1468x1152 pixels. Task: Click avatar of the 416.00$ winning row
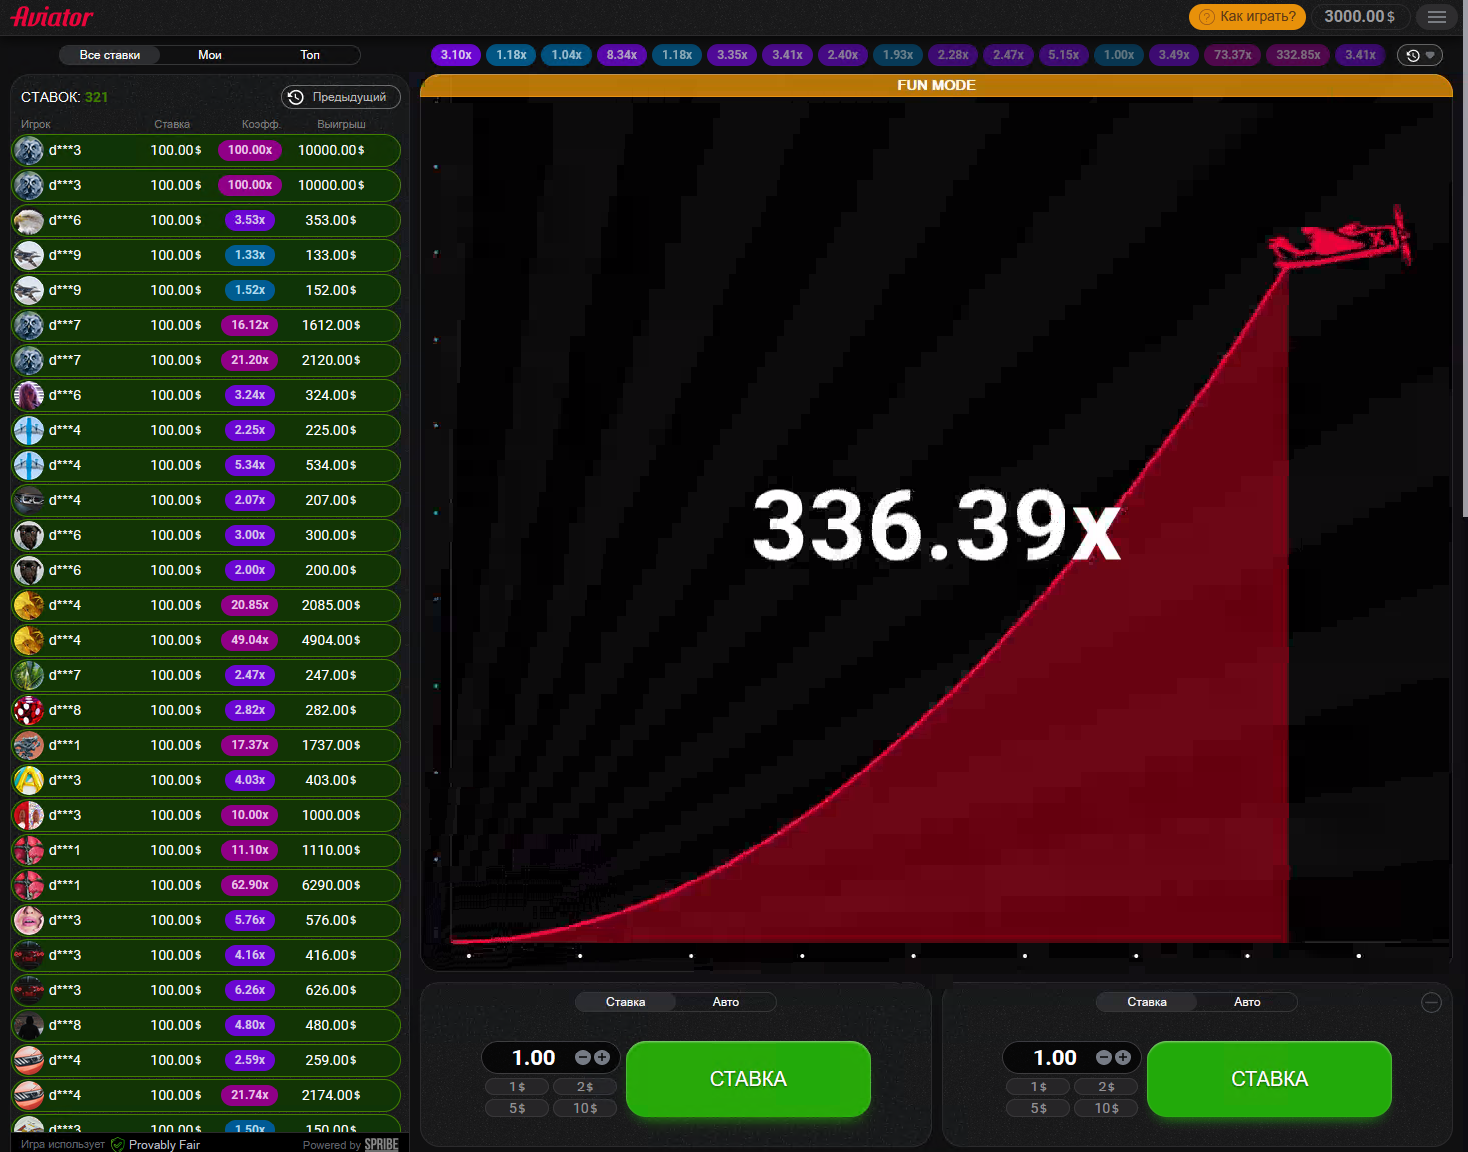pyautogui.click(x=29, y=955)
